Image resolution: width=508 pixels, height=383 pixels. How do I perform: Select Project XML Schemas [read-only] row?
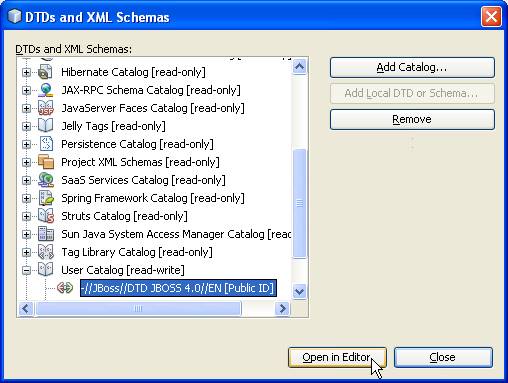click(x=140, y=162)
